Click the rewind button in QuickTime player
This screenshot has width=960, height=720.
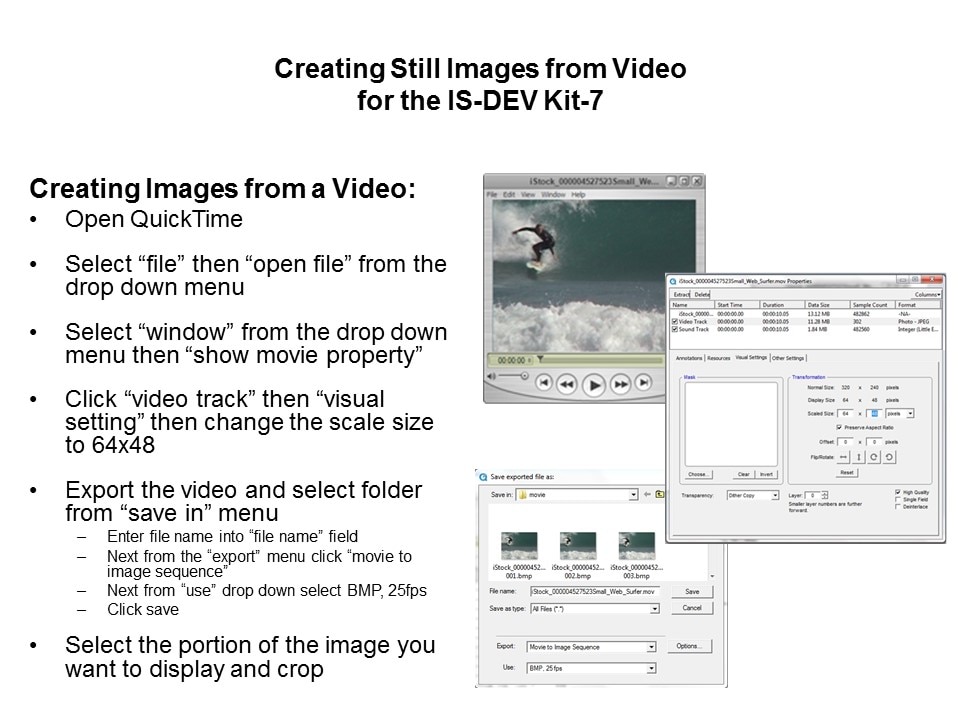coord(566,383)
